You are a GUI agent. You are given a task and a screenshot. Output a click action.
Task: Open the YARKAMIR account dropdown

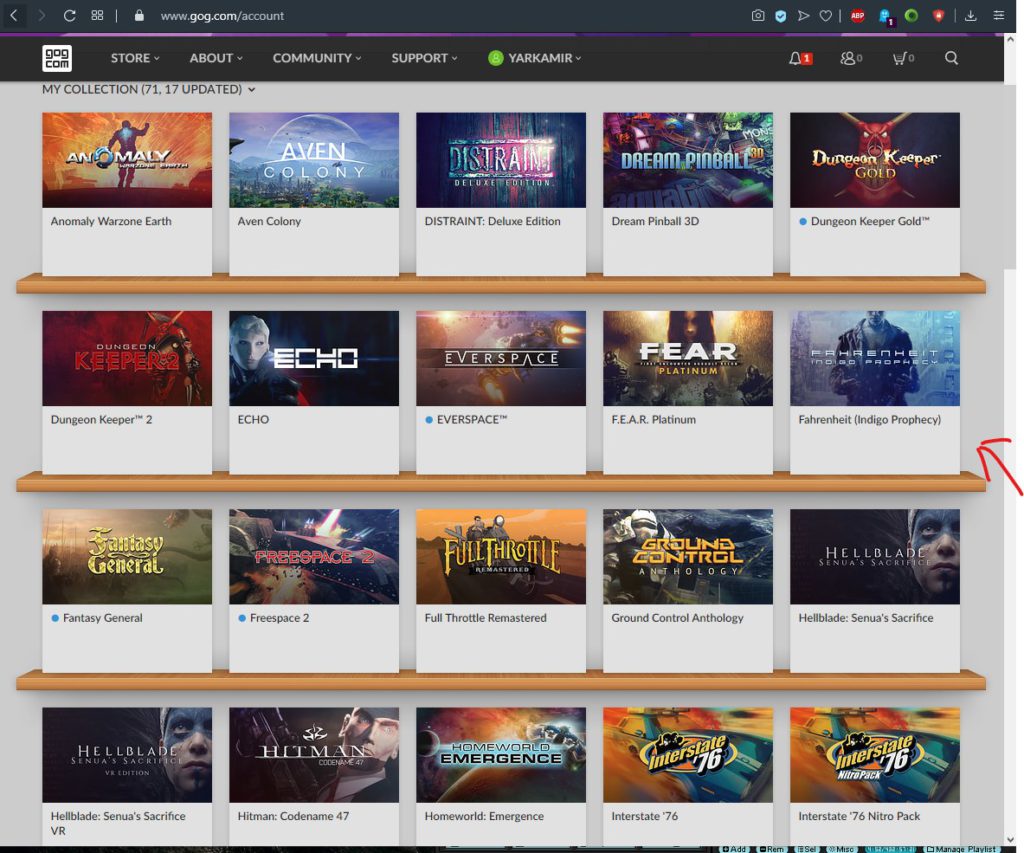pos(545,58)
